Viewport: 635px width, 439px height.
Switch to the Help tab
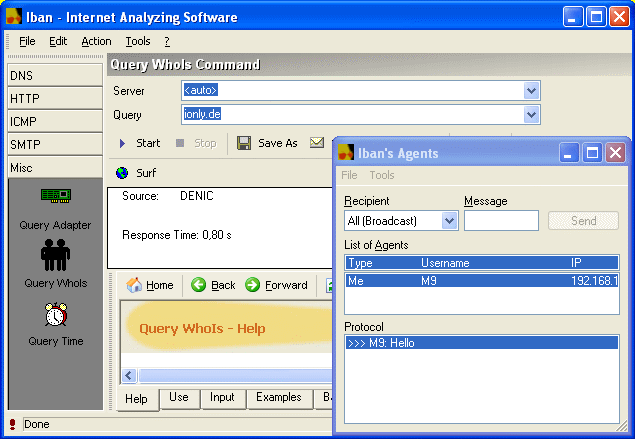[x=136, y=399]
